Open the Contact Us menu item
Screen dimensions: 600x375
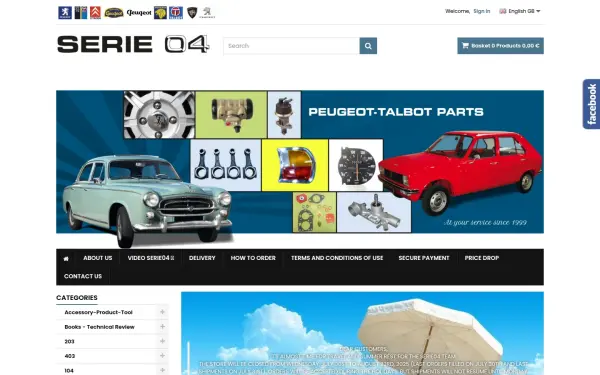(83, 276)
